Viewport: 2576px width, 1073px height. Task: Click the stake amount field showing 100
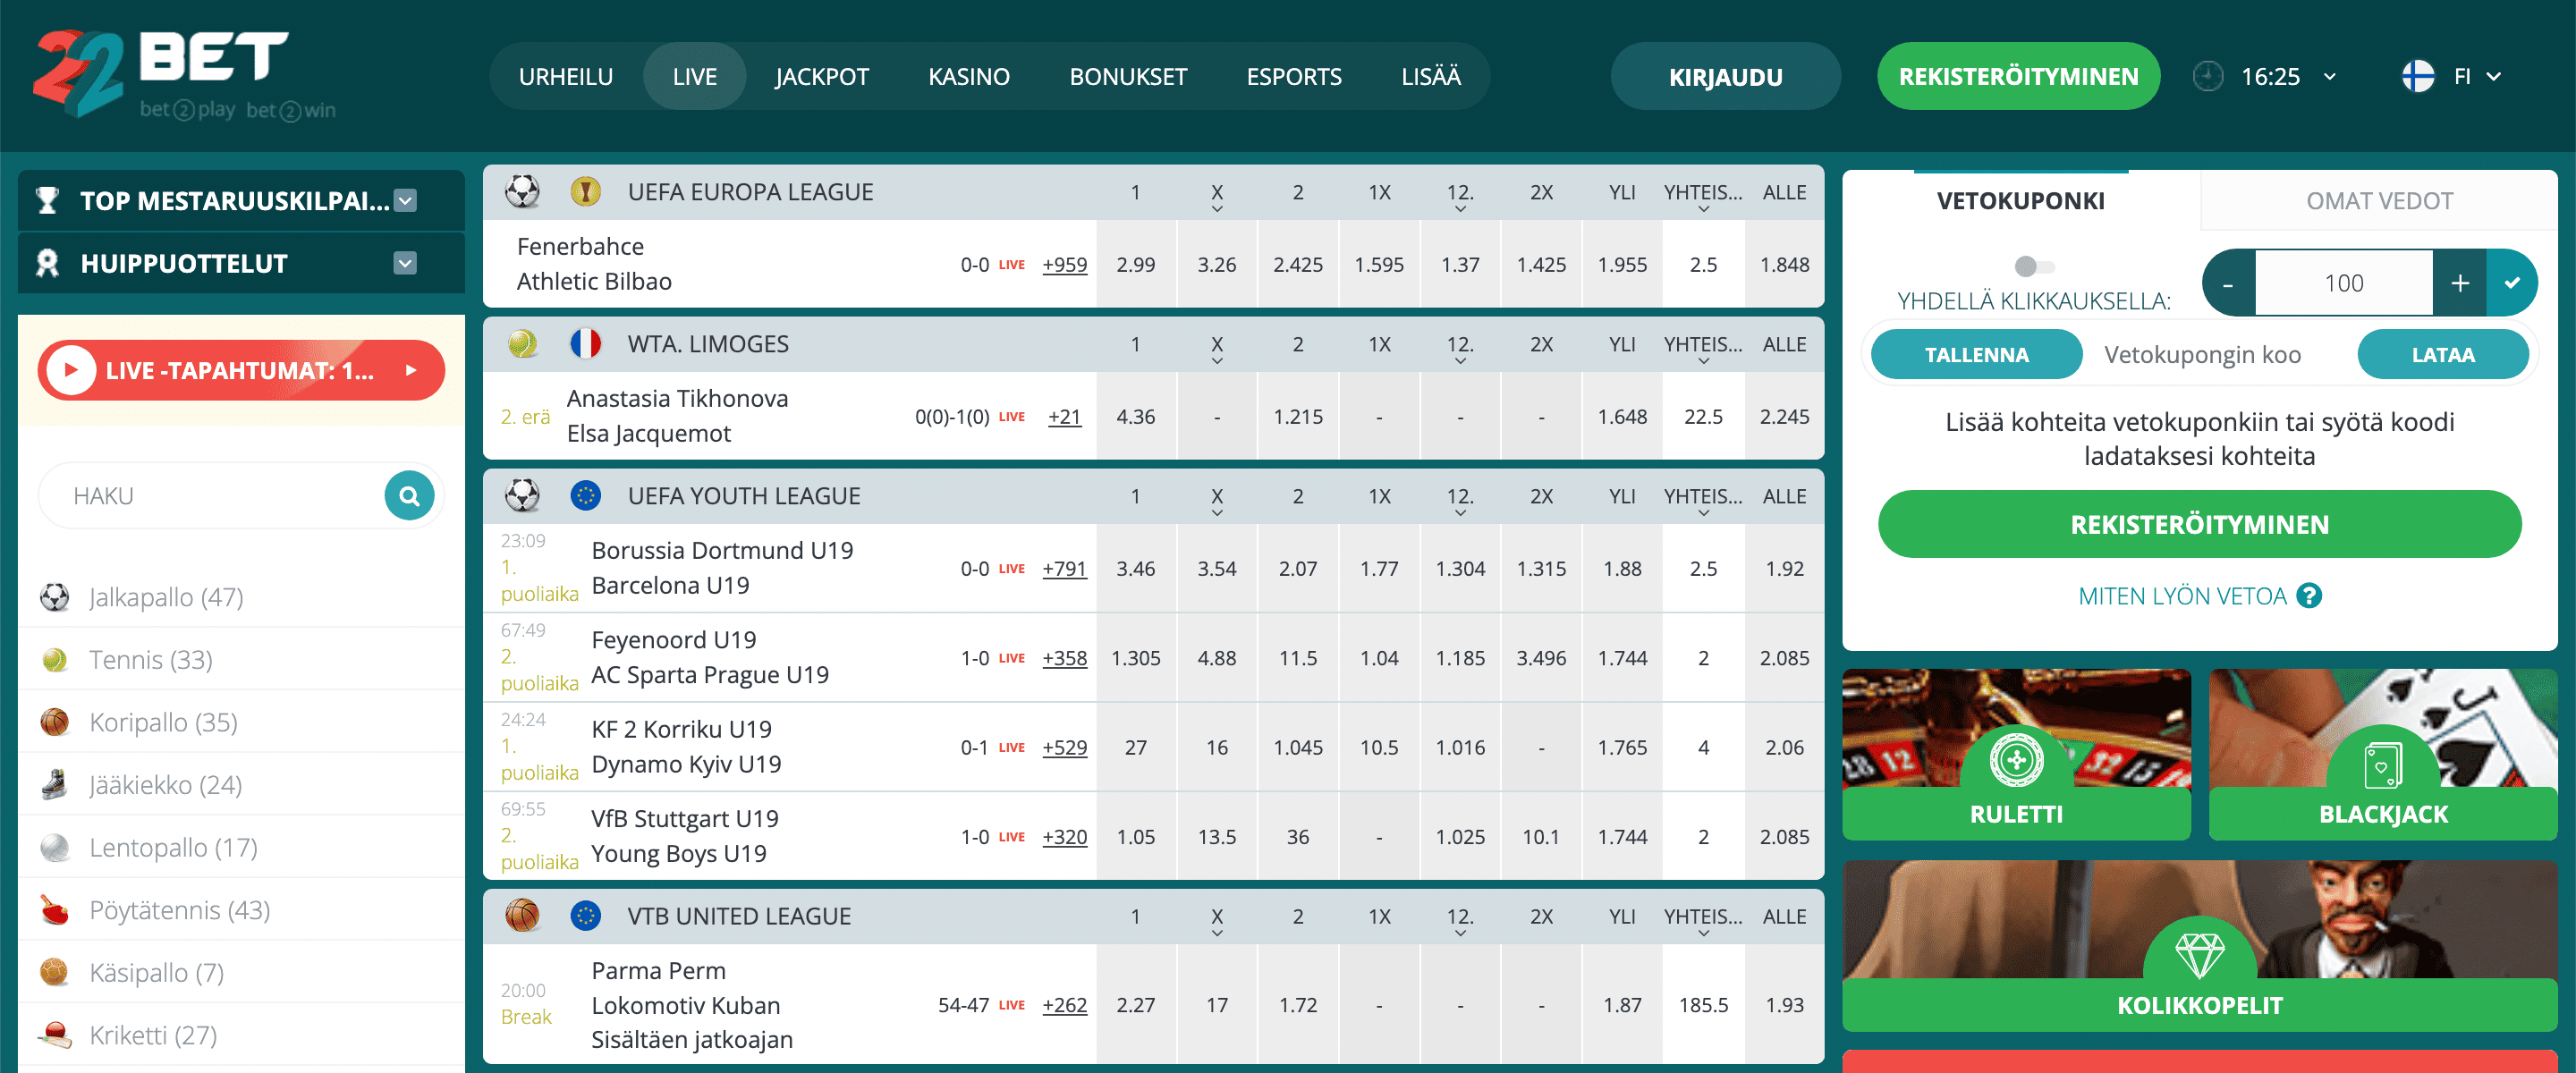[2344, 283]
